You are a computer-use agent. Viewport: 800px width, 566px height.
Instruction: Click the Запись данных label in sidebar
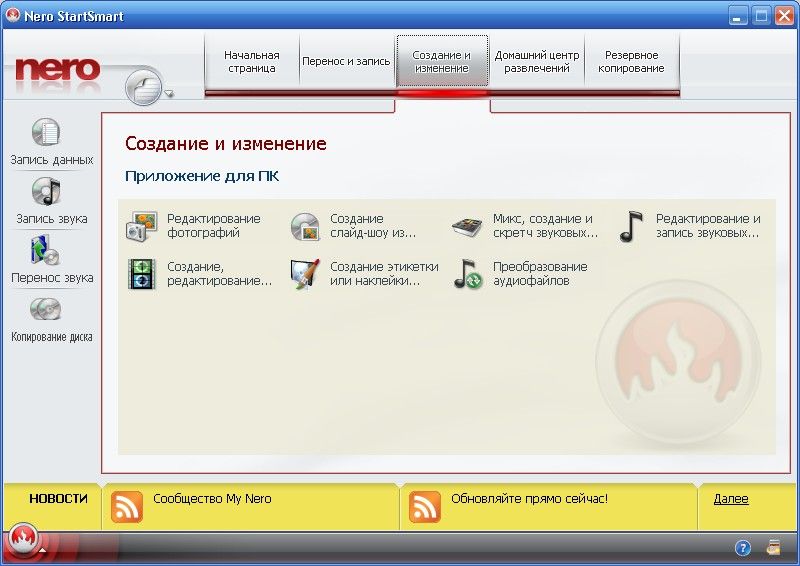[x=52, y=160]
